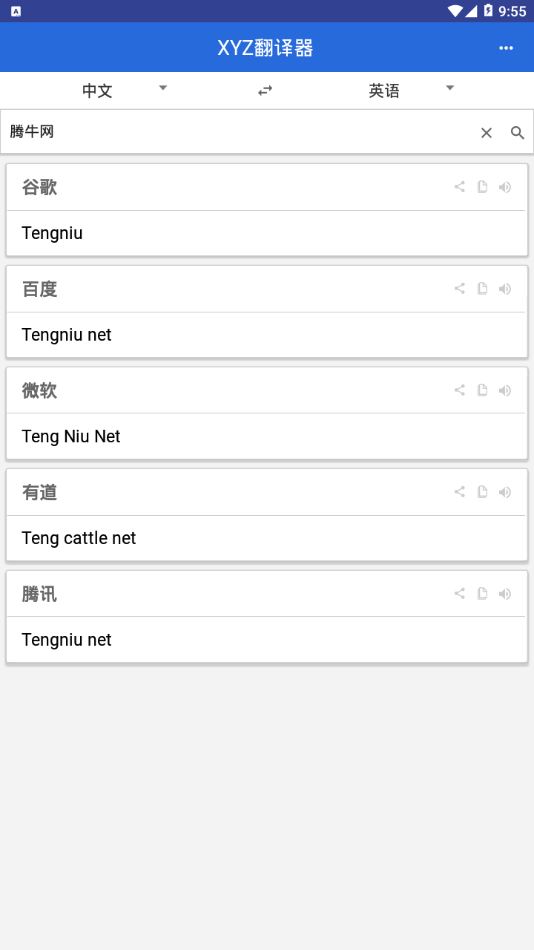Open the three-dot overflow menu
This screenshot has height=950, width=534.
(x=506, y=48)
